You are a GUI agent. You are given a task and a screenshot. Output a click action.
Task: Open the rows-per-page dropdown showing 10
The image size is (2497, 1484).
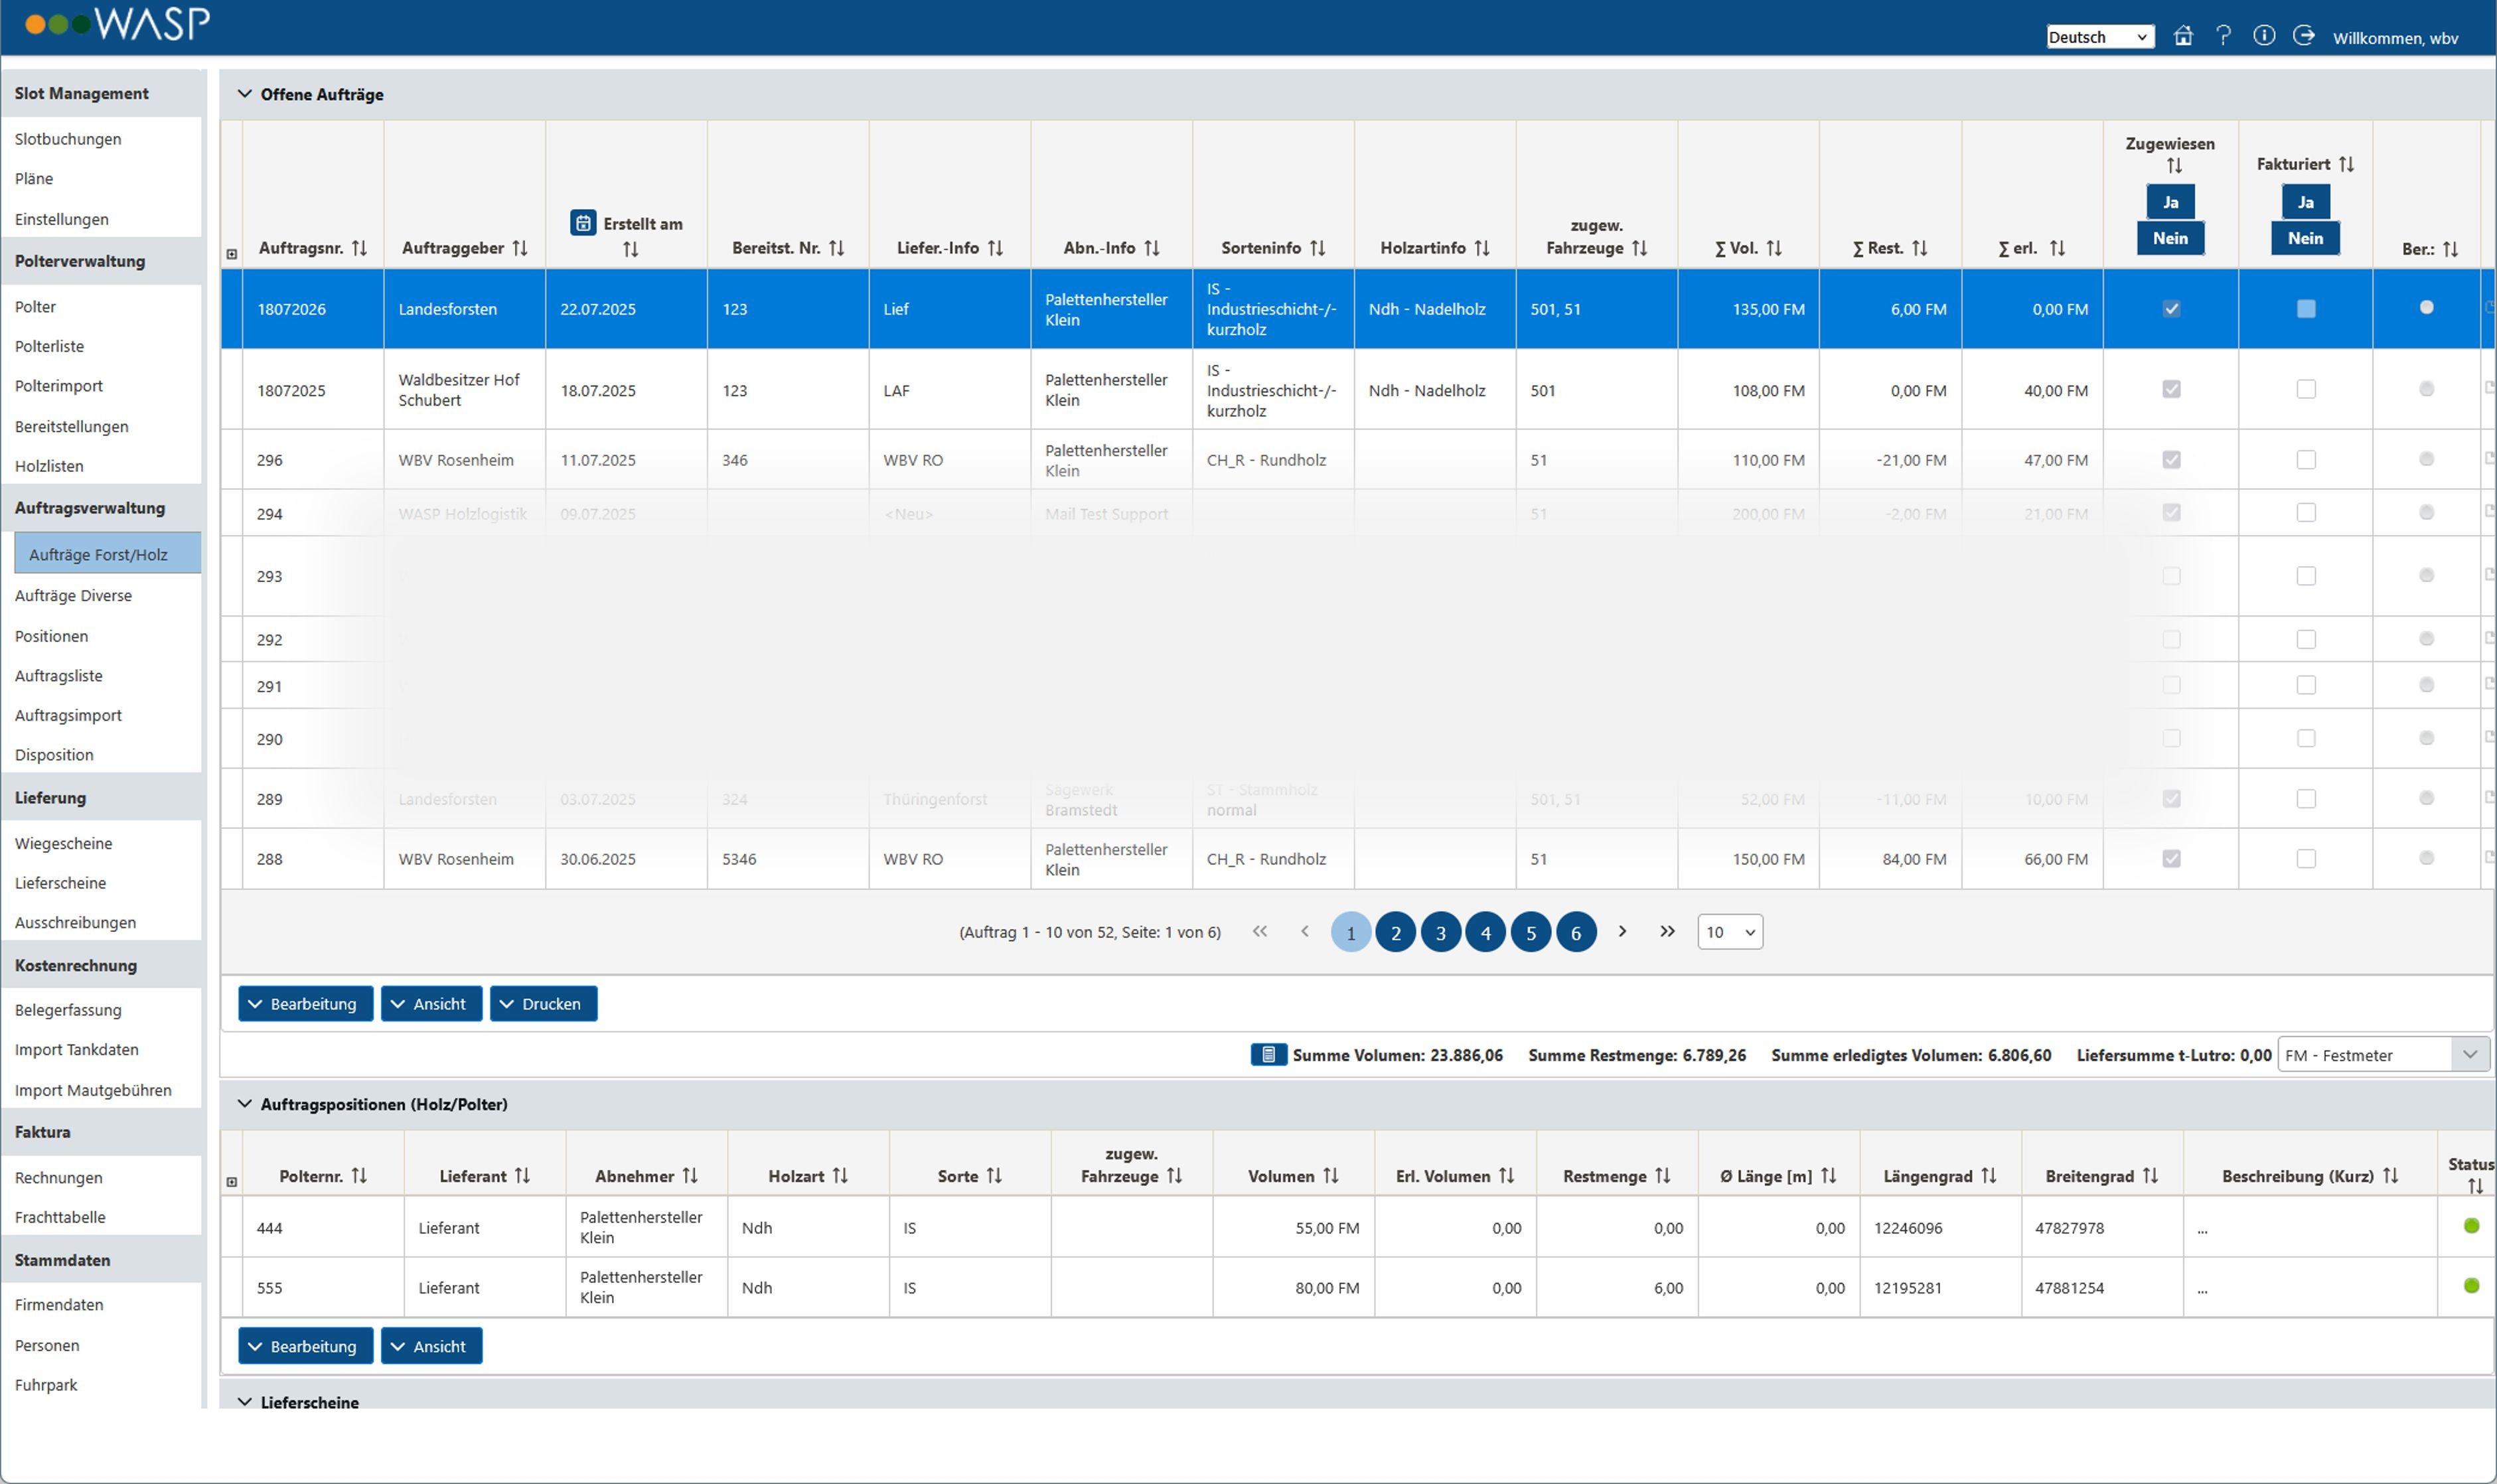pyautogui.click(x=1729, y=932)
